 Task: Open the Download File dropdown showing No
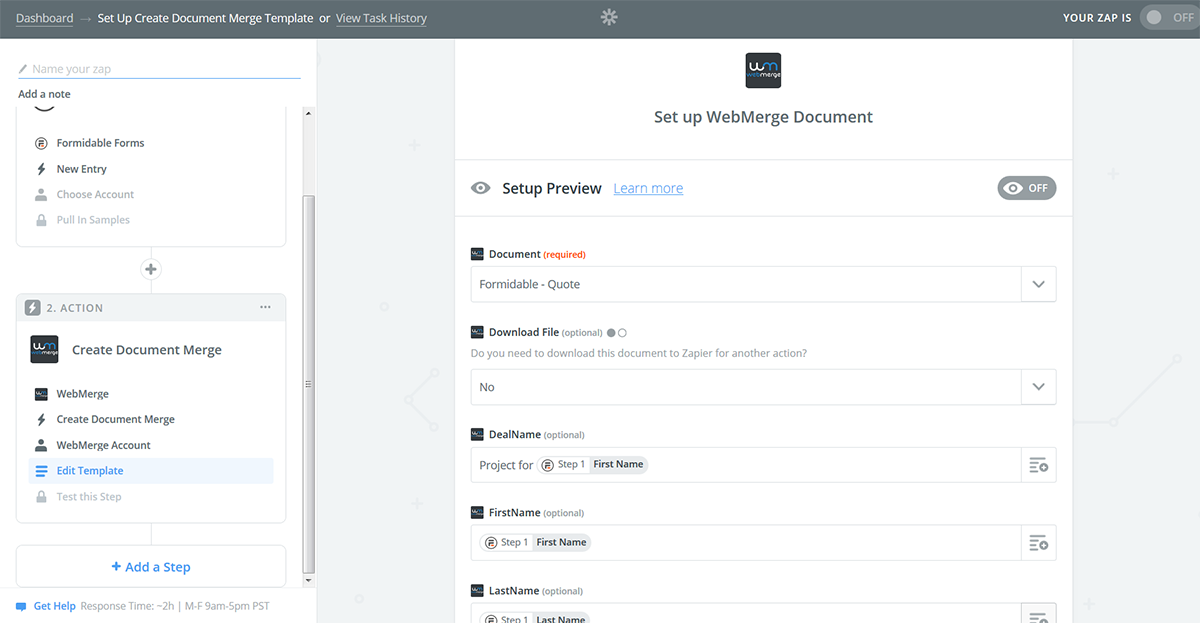763,387
